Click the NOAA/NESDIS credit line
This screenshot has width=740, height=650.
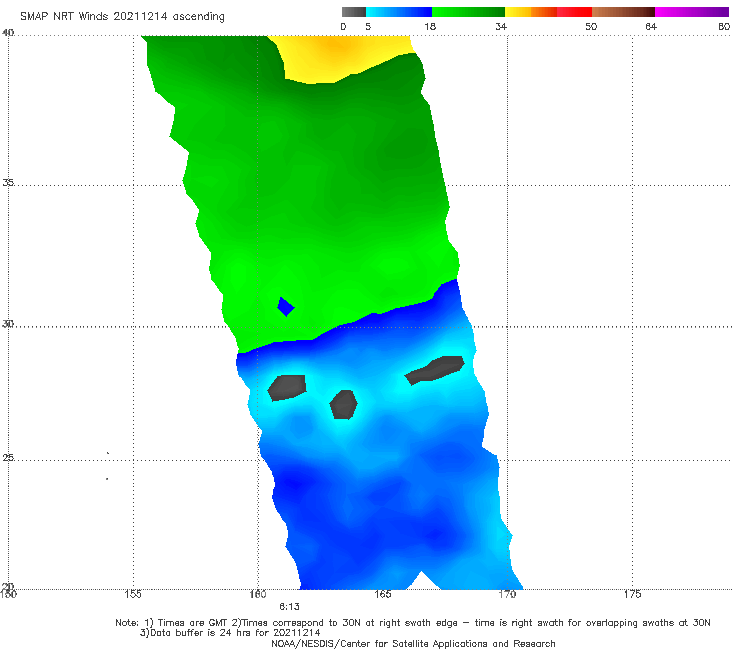pyautogui.click(x=413, y=644)
